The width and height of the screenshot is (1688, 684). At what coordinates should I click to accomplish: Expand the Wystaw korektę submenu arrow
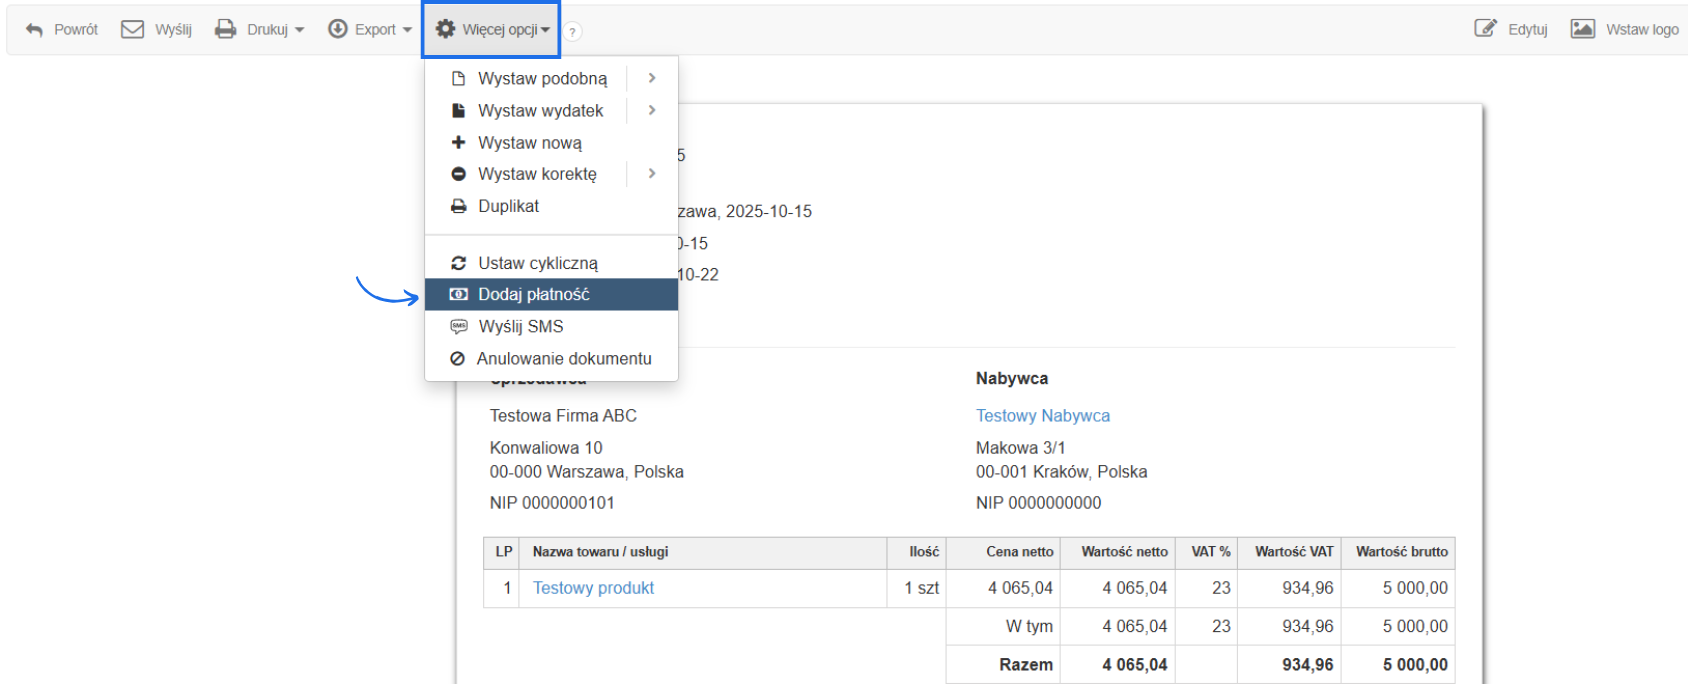(652, 174)
